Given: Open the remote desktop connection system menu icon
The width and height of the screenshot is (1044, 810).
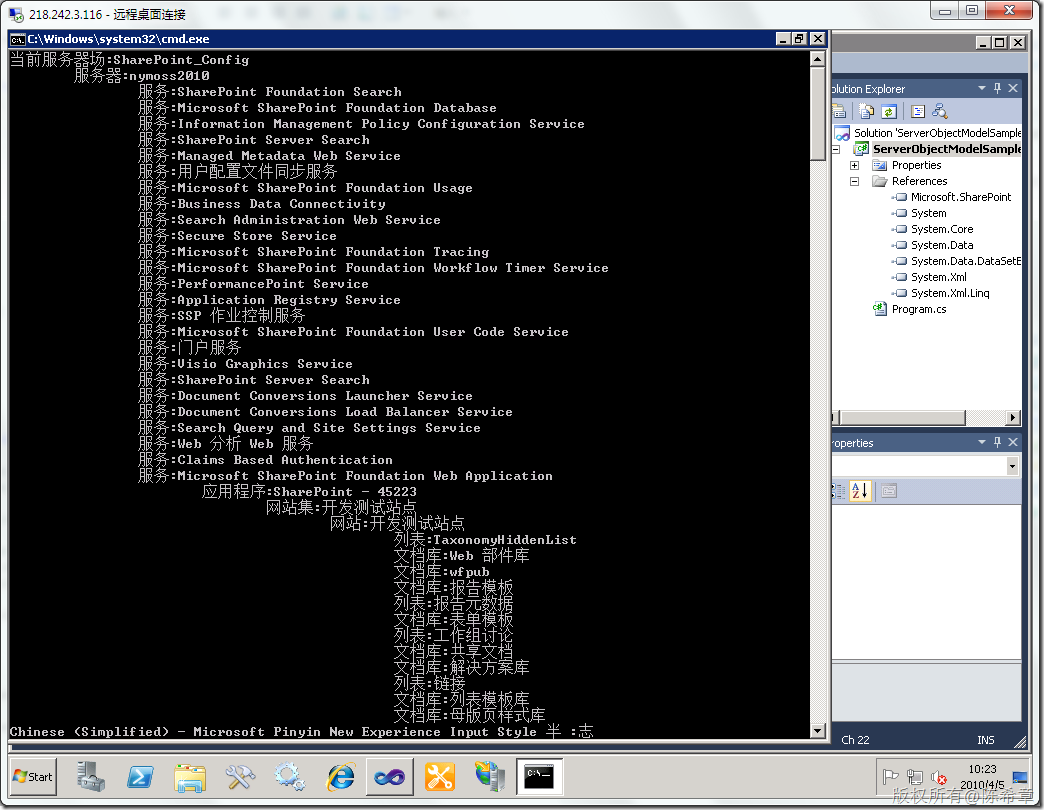Looking at the screenshot, I should pos(15,14).
